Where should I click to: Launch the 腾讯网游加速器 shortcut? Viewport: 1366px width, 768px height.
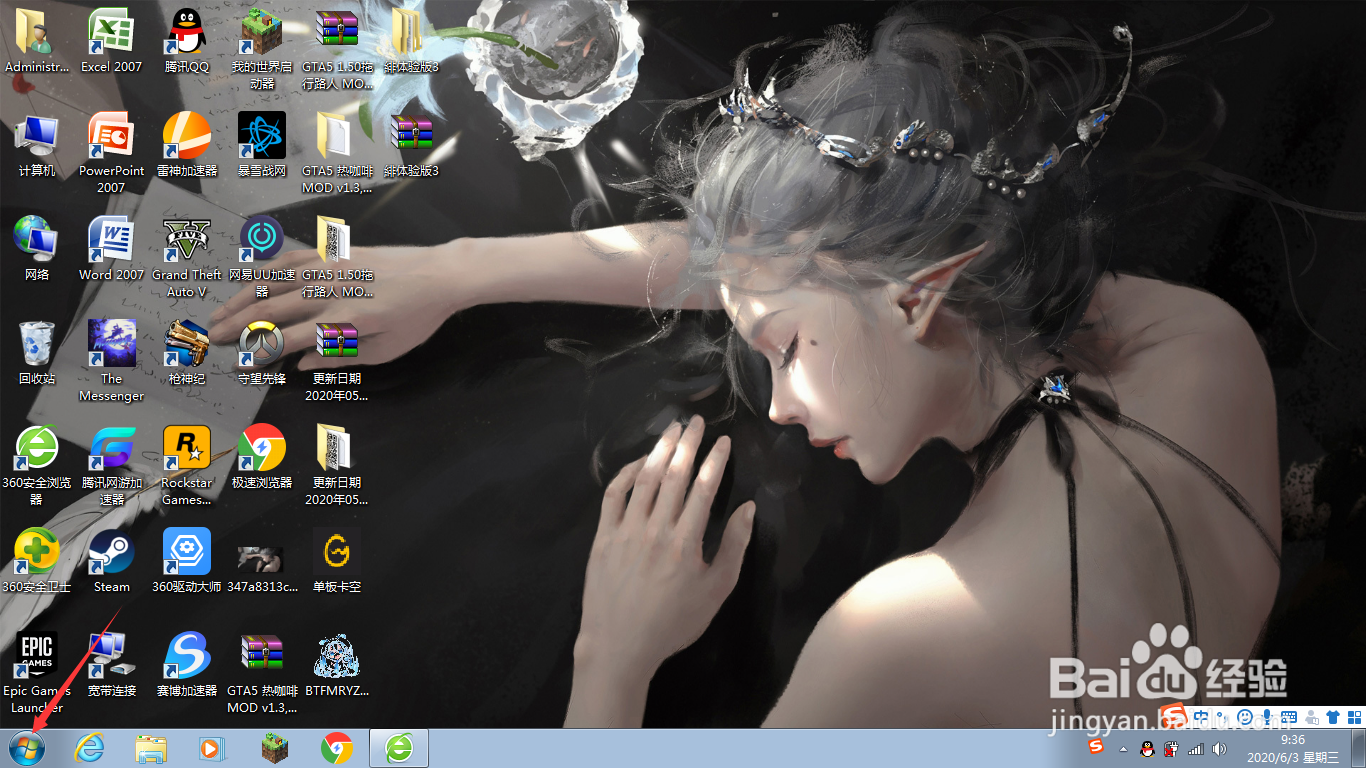(x=111, y=447)
